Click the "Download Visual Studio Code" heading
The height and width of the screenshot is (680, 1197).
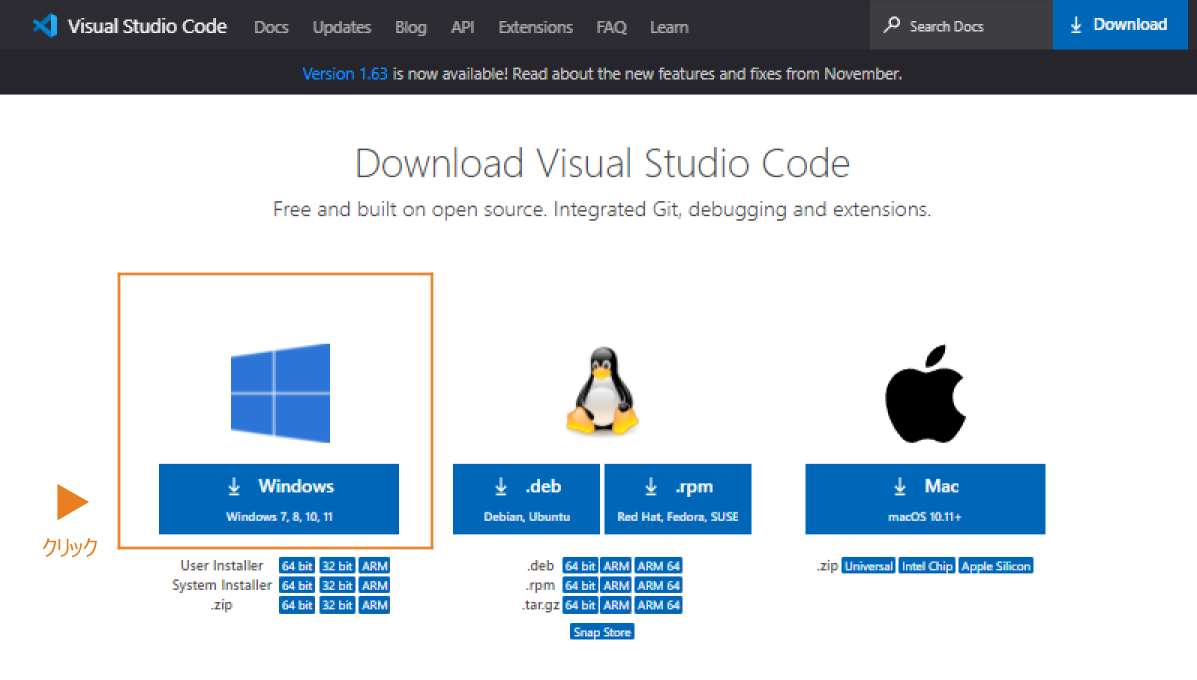602,163
